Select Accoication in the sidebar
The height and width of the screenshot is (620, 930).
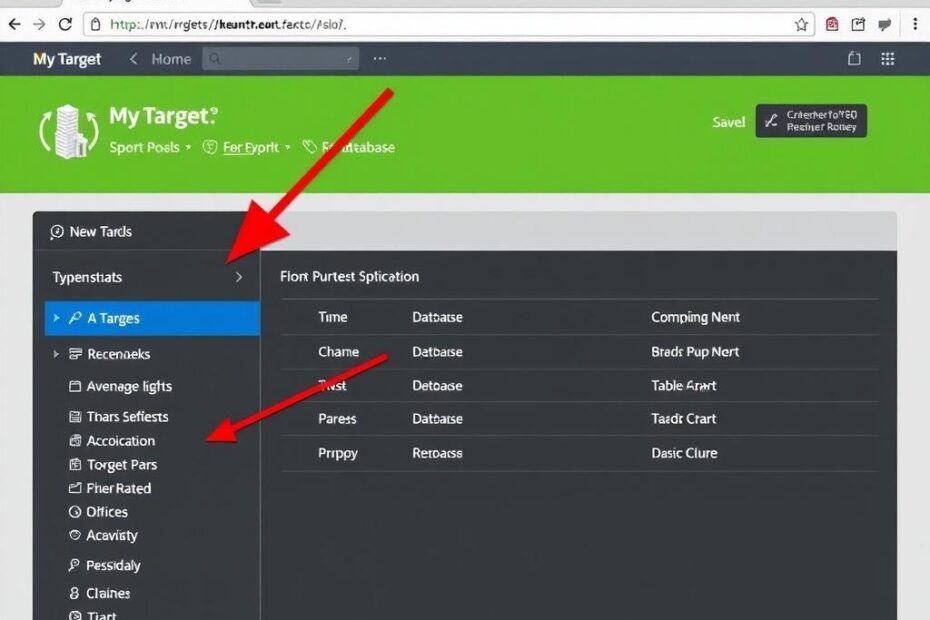coord(120,441)
